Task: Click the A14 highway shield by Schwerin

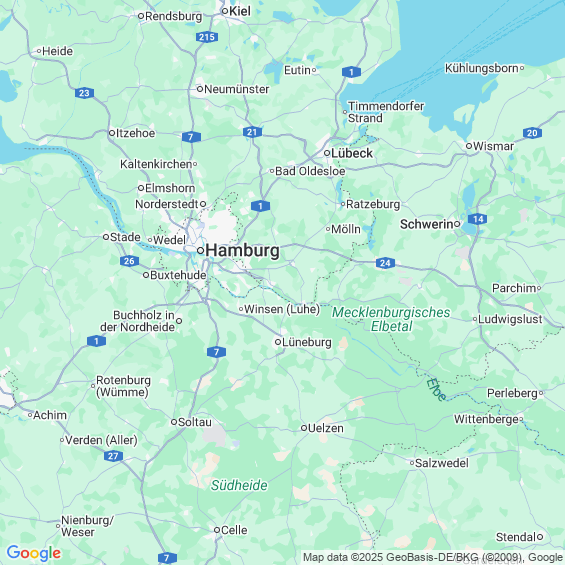Action: pos(477,219)
